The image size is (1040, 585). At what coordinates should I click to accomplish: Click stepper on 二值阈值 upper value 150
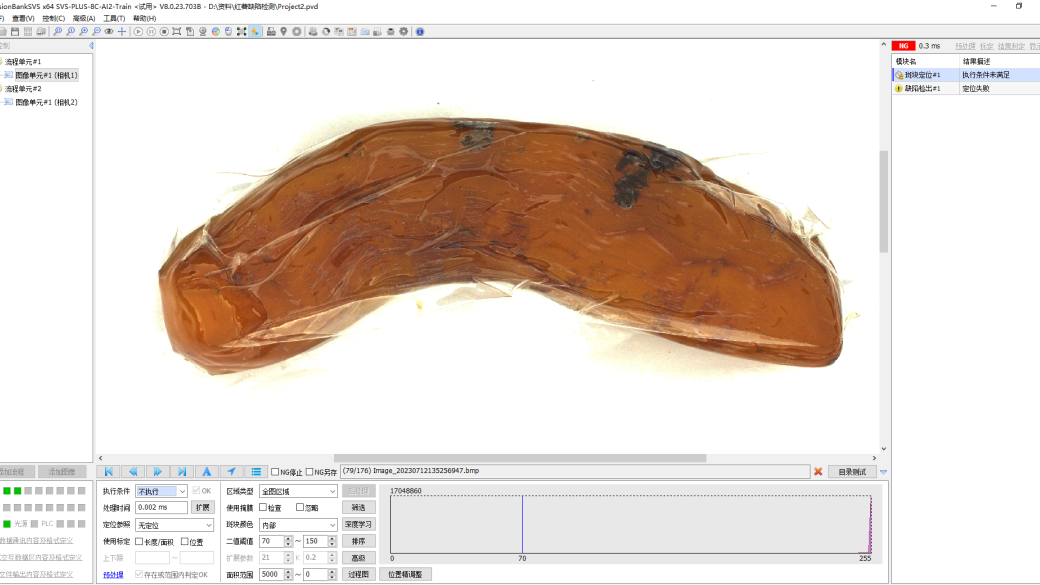coord(332,541)
